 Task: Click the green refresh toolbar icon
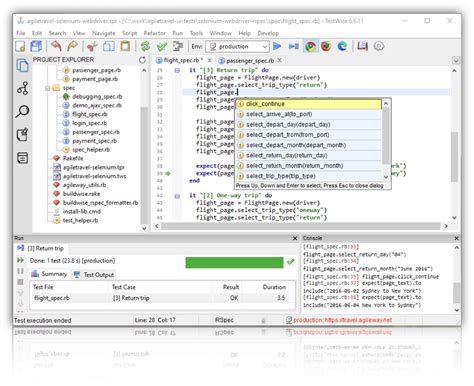pyautogui.click(x=145, y=46)
